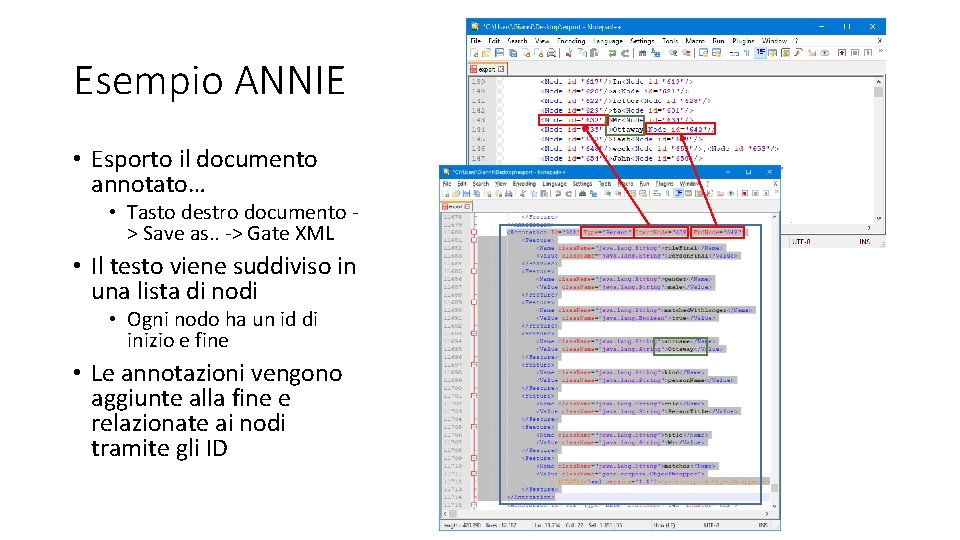Click Find binoculars icon in back Notepad++ toolbar
960x540 pixels.
coord(643,53)
